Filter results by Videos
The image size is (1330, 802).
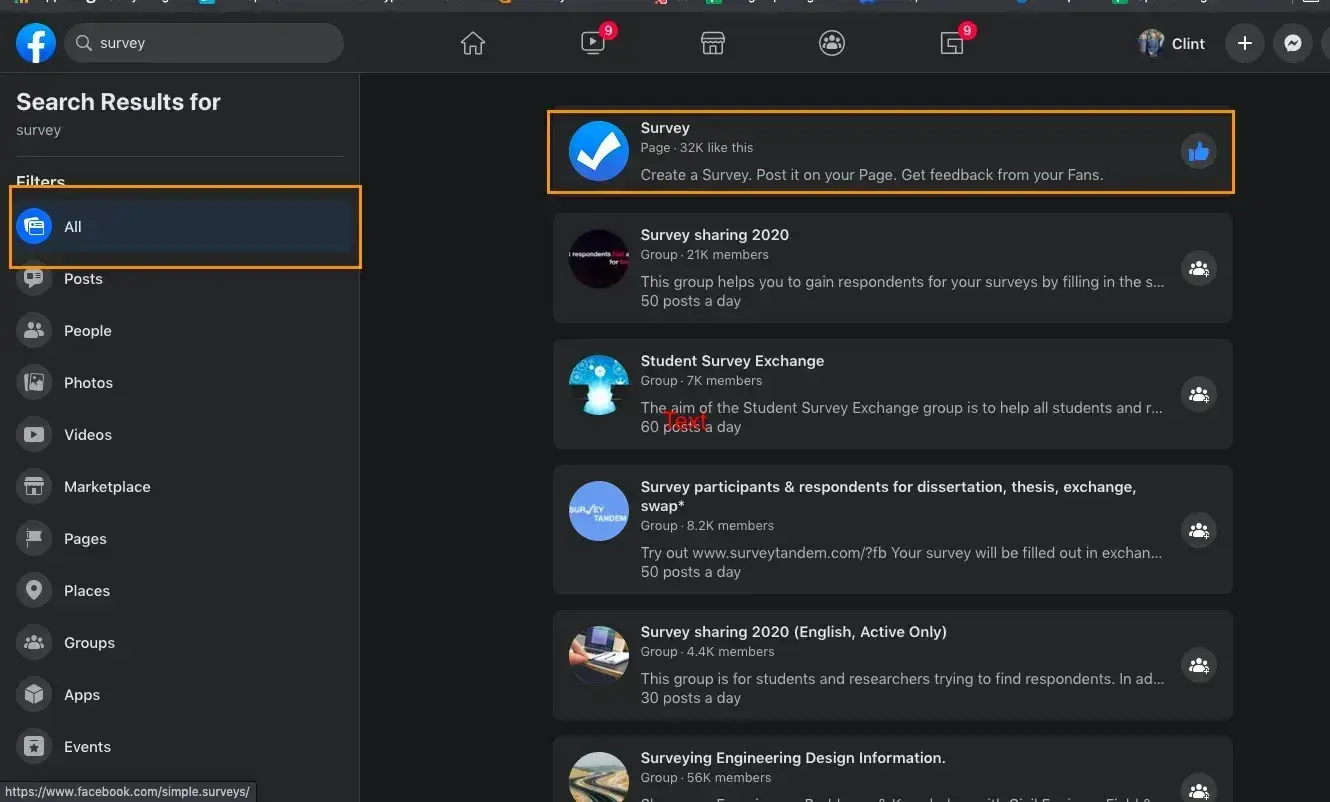tap(87, 435)
